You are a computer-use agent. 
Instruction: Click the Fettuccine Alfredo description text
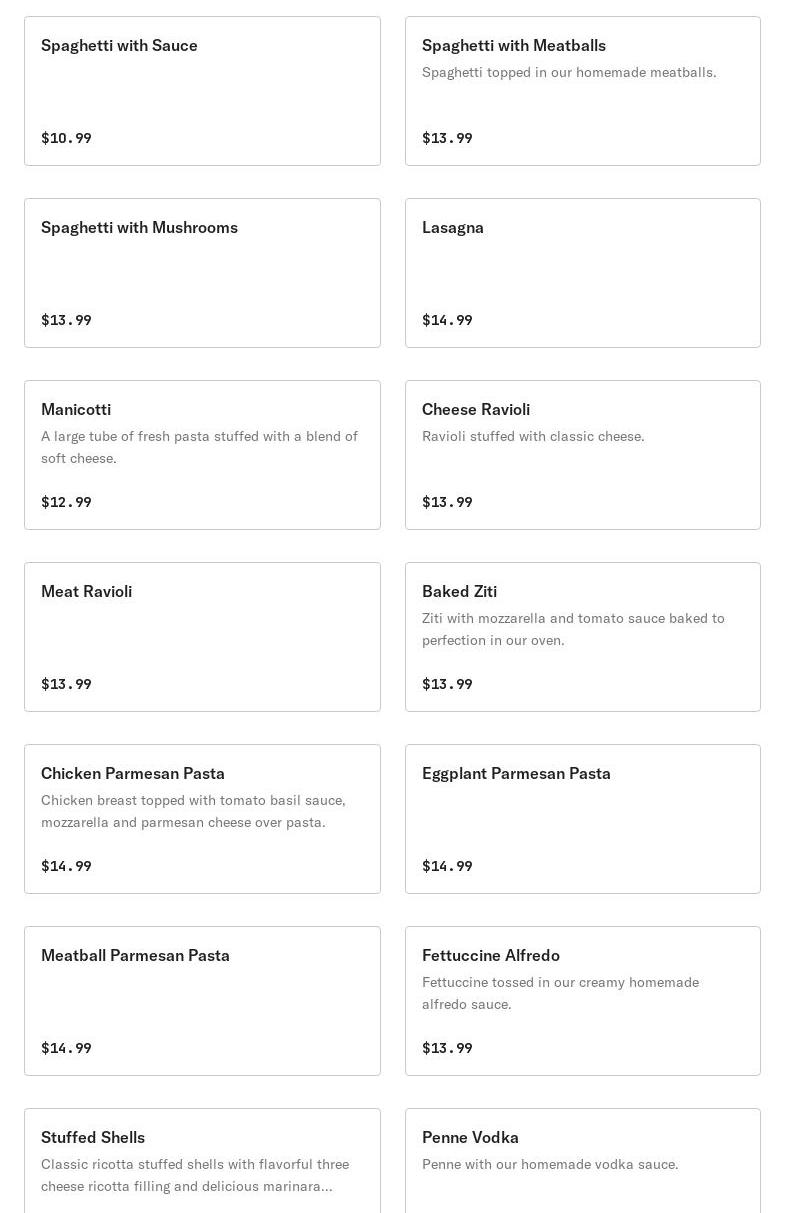point(560,993)
